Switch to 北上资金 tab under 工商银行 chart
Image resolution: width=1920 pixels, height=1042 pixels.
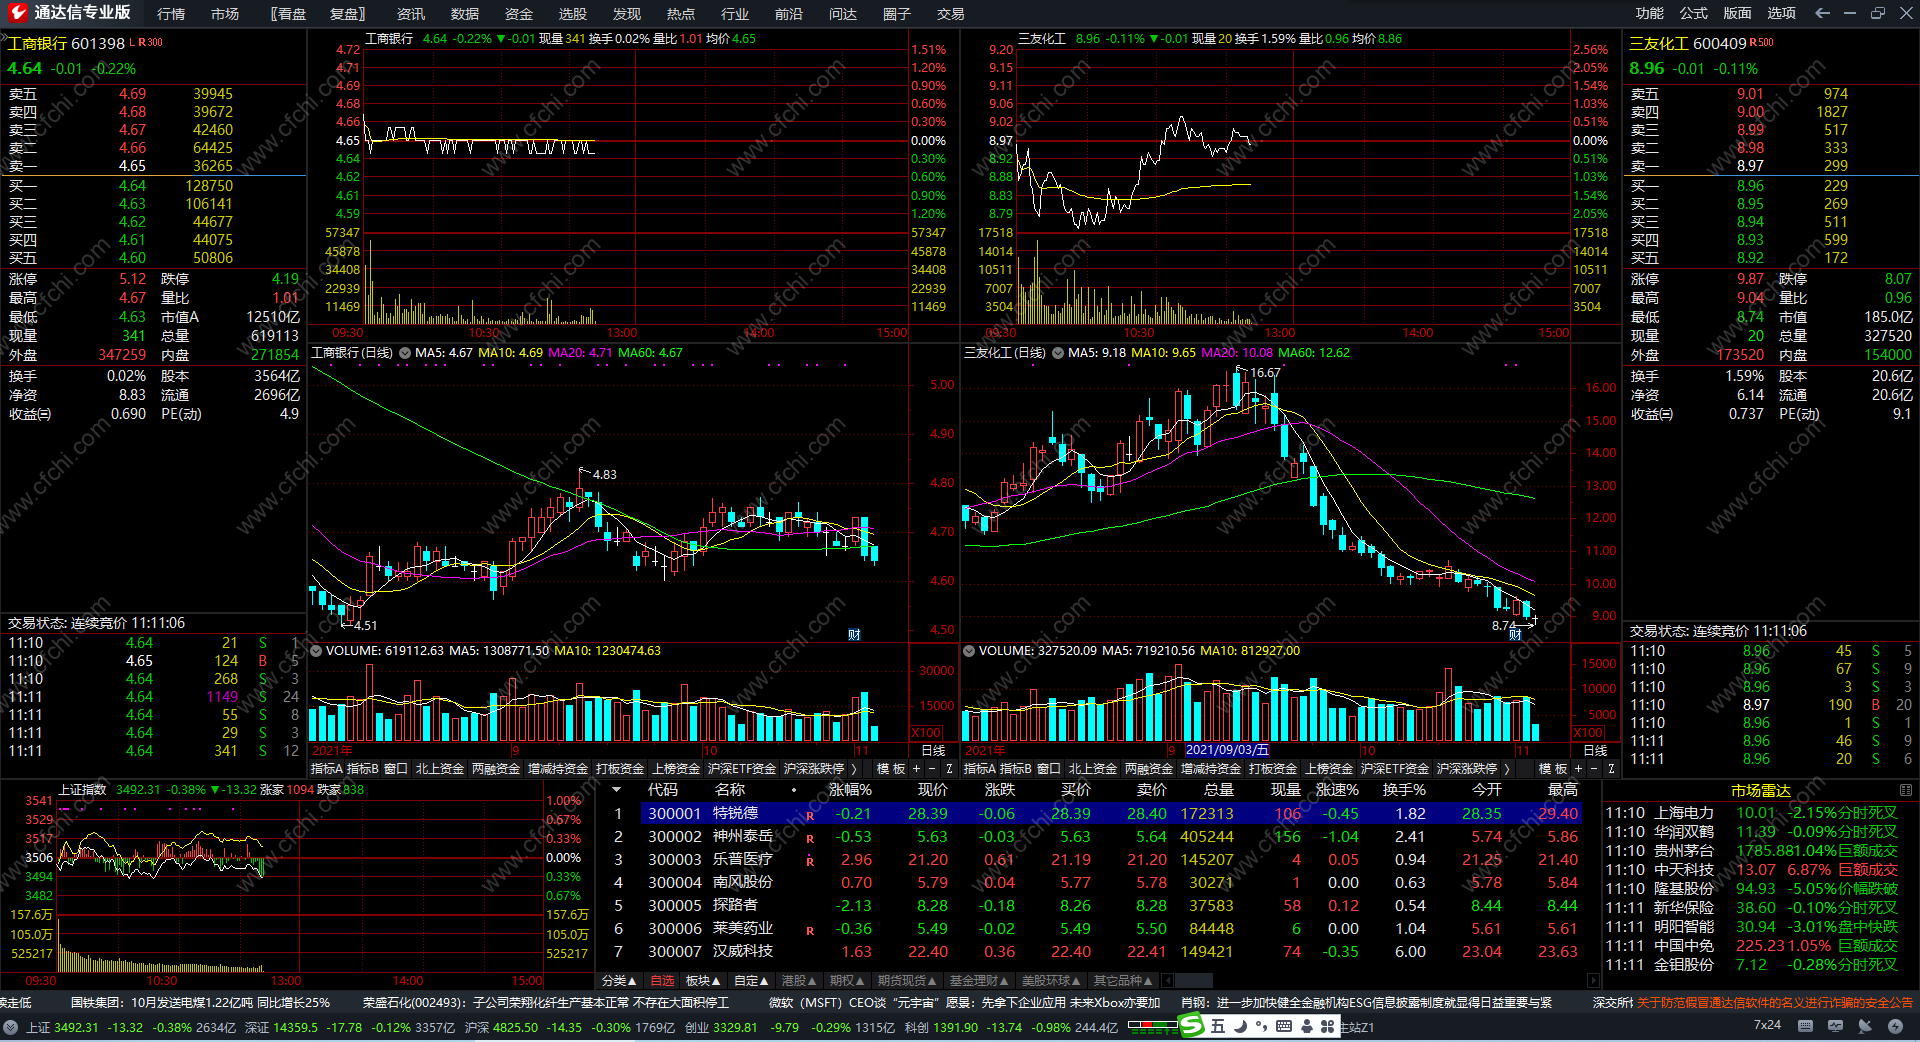point(440,769)
